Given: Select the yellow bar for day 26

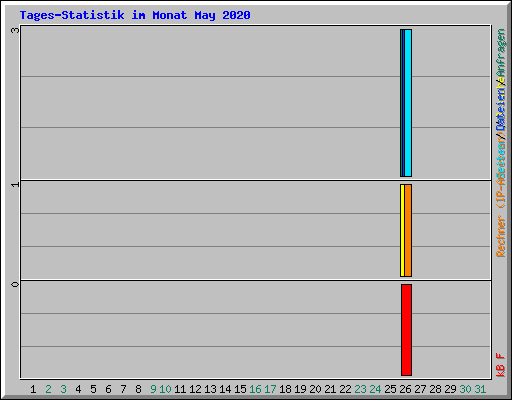Looking at the screenshot, I should coord(402,230).
